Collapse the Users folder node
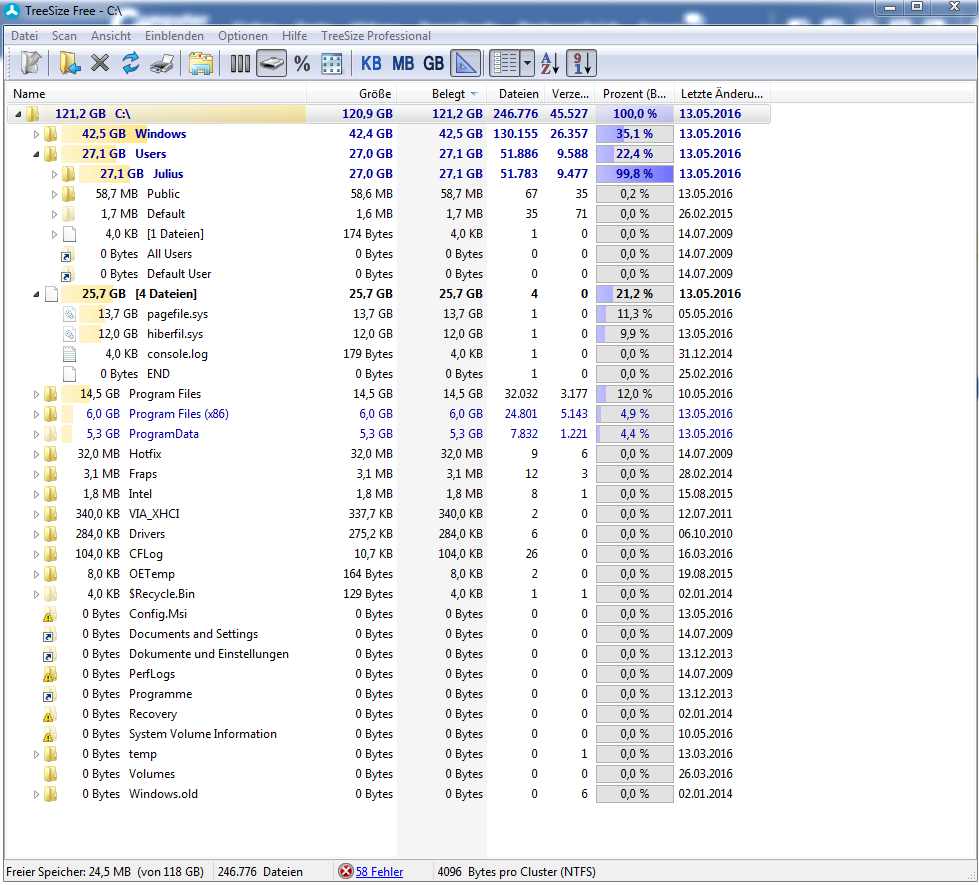This screenshot has height=885, width=979. pos(36,154)
